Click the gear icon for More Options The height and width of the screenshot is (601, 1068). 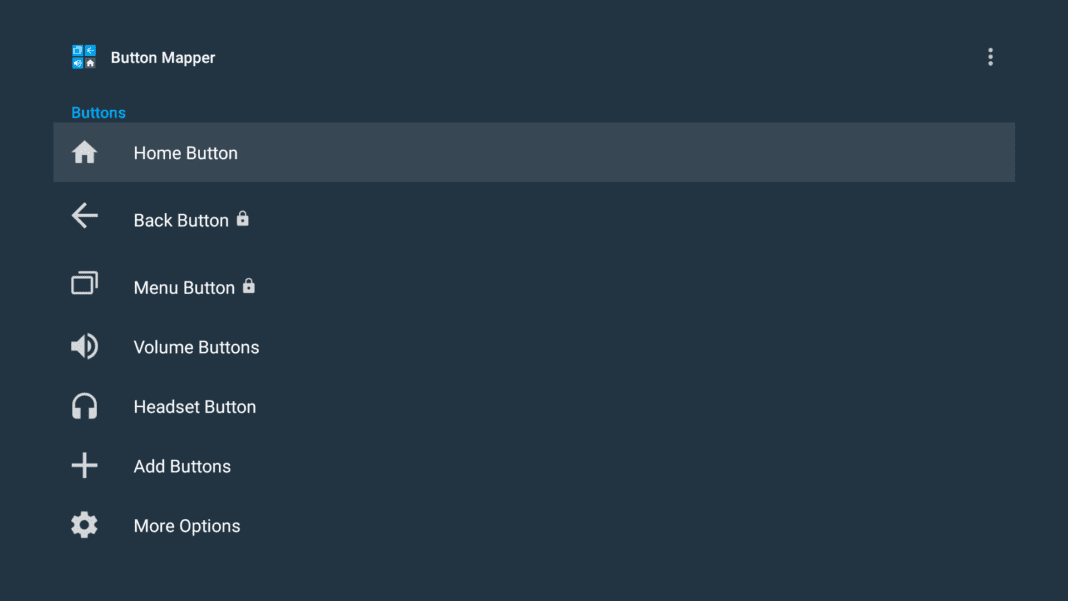pyautogui.click(x=85, y=525)
